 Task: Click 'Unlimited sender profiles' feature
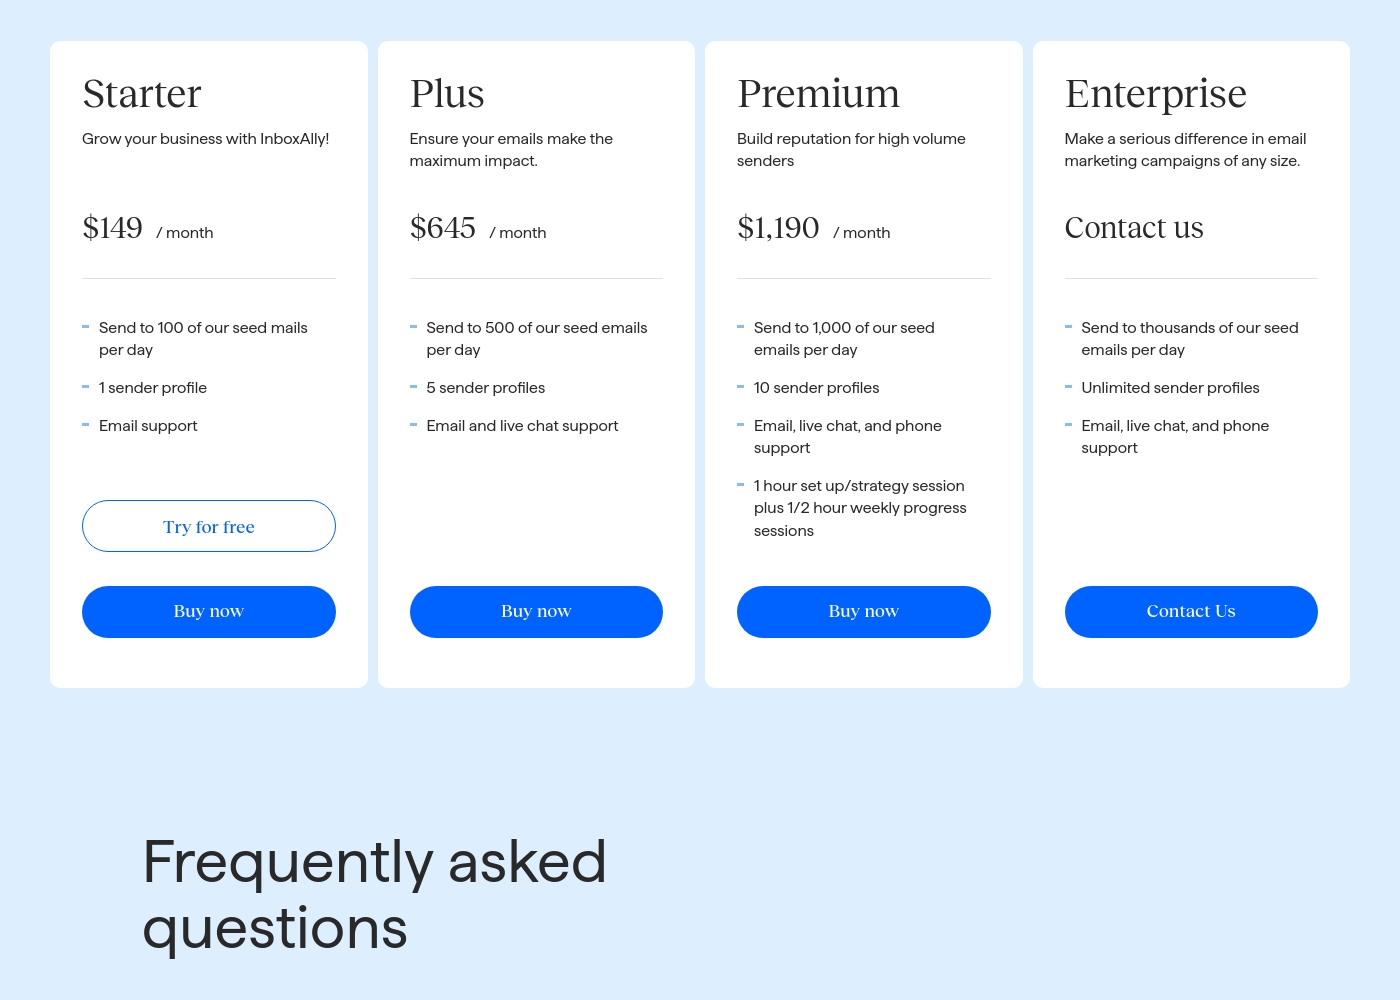pyautogui.click(x=1170, y=388)
